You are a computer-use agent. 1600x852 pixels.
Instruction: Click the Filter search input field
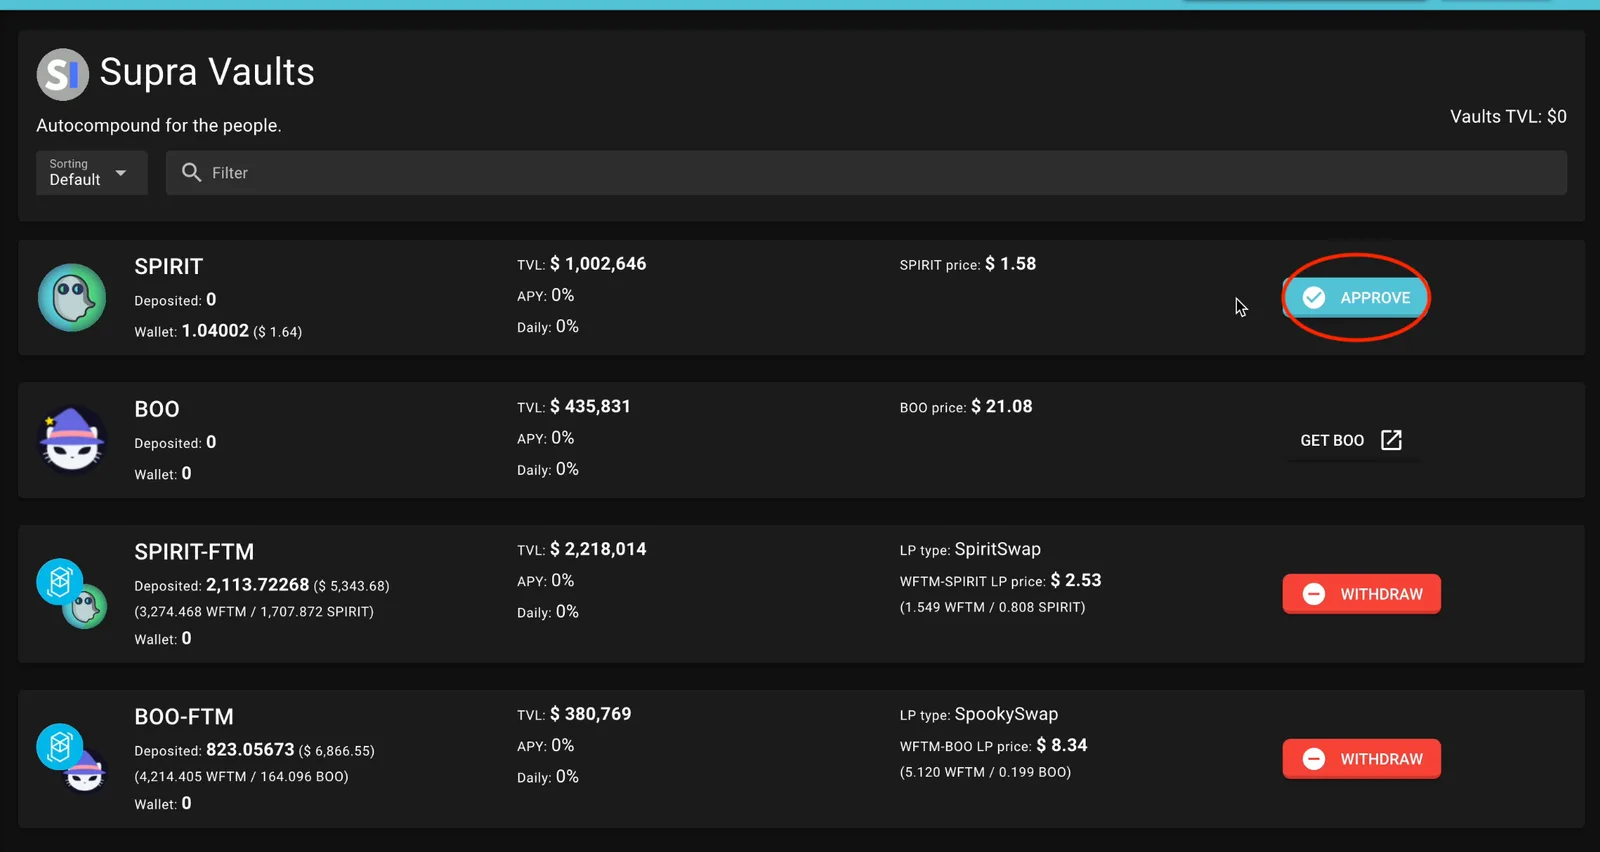866,173
